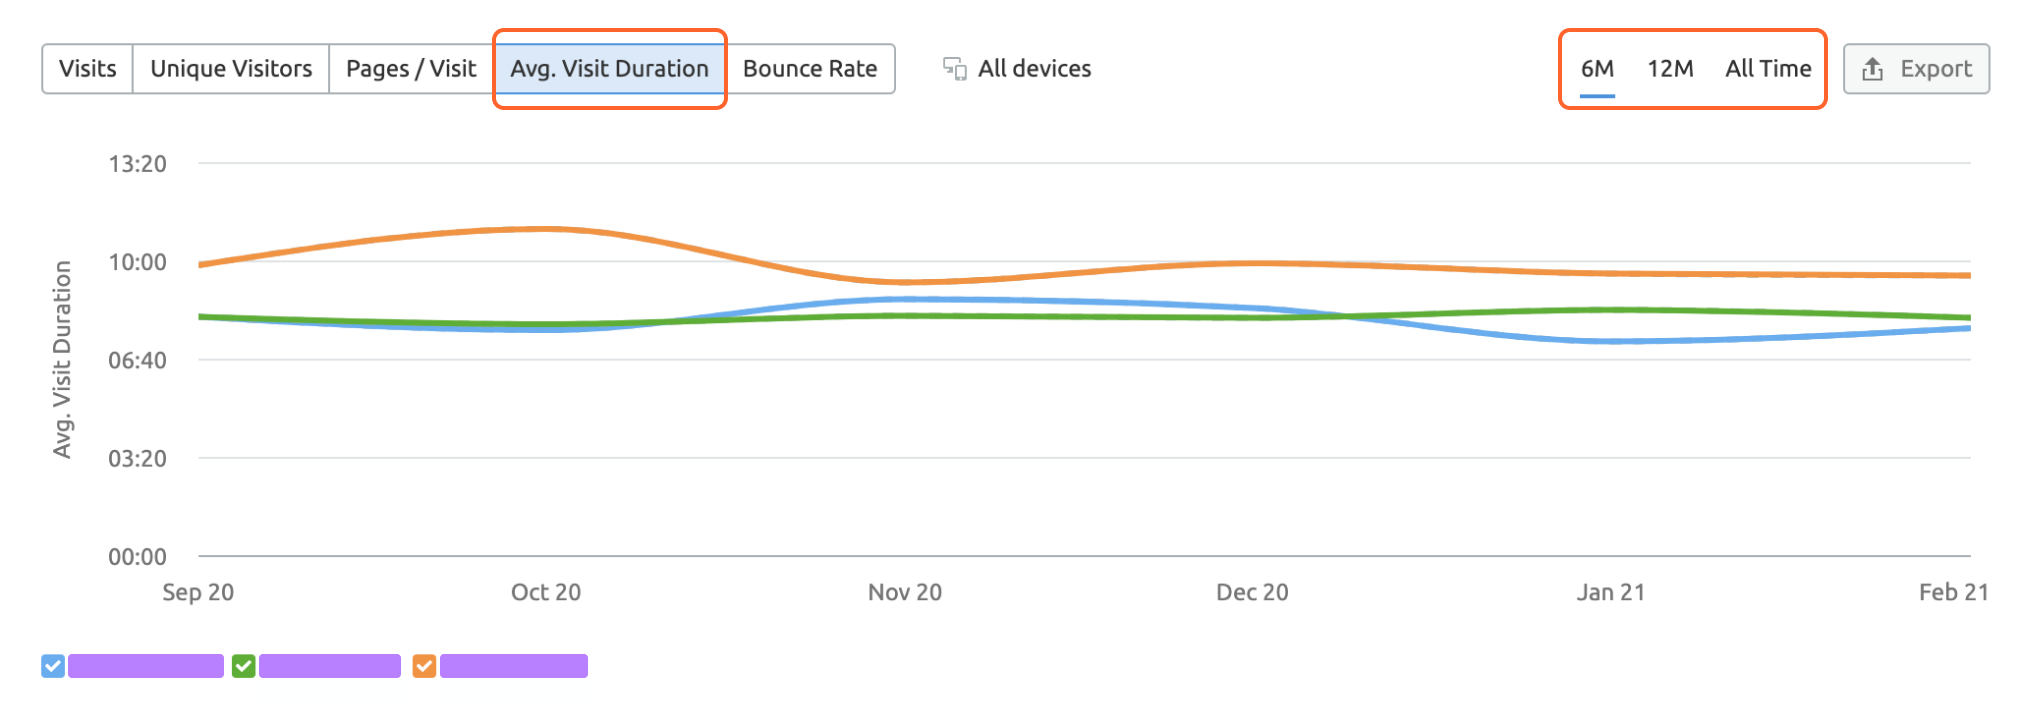Switch to the Visits metric tab
Image resolution: width=2020 pixels, height=720 pixels.
[87, 69]
